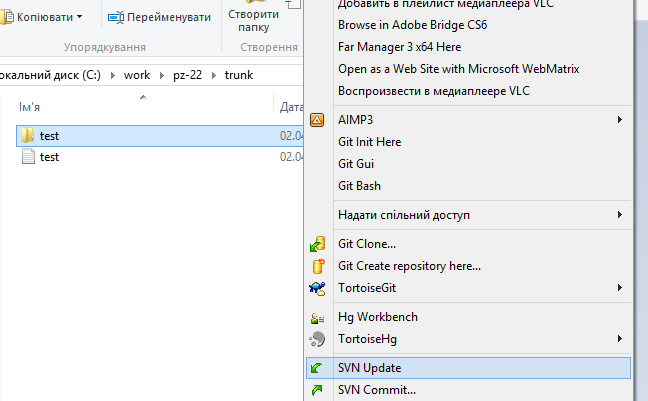The image size is (648, 401).
Task: Open breadcrumb chevron after Локальний диск (C:)
Action: [x=112, y=75]
